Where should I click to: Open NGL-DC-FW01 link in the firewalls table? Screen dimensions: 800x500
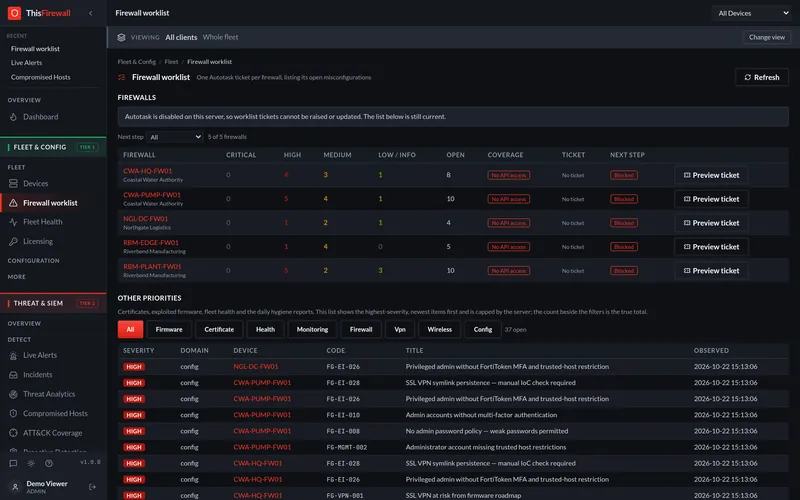[x=145, y=218]
